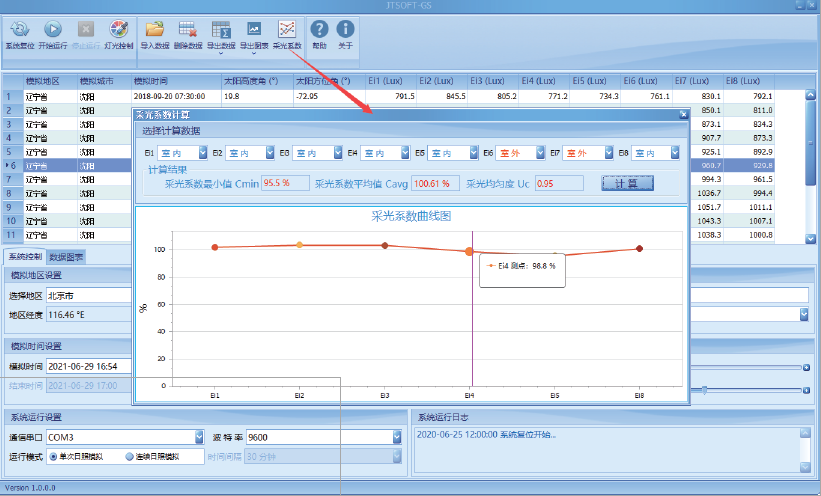Open the Ei5 室内 dropdown
The height and width of the screenshot is (496, 821).
[473, 152]
